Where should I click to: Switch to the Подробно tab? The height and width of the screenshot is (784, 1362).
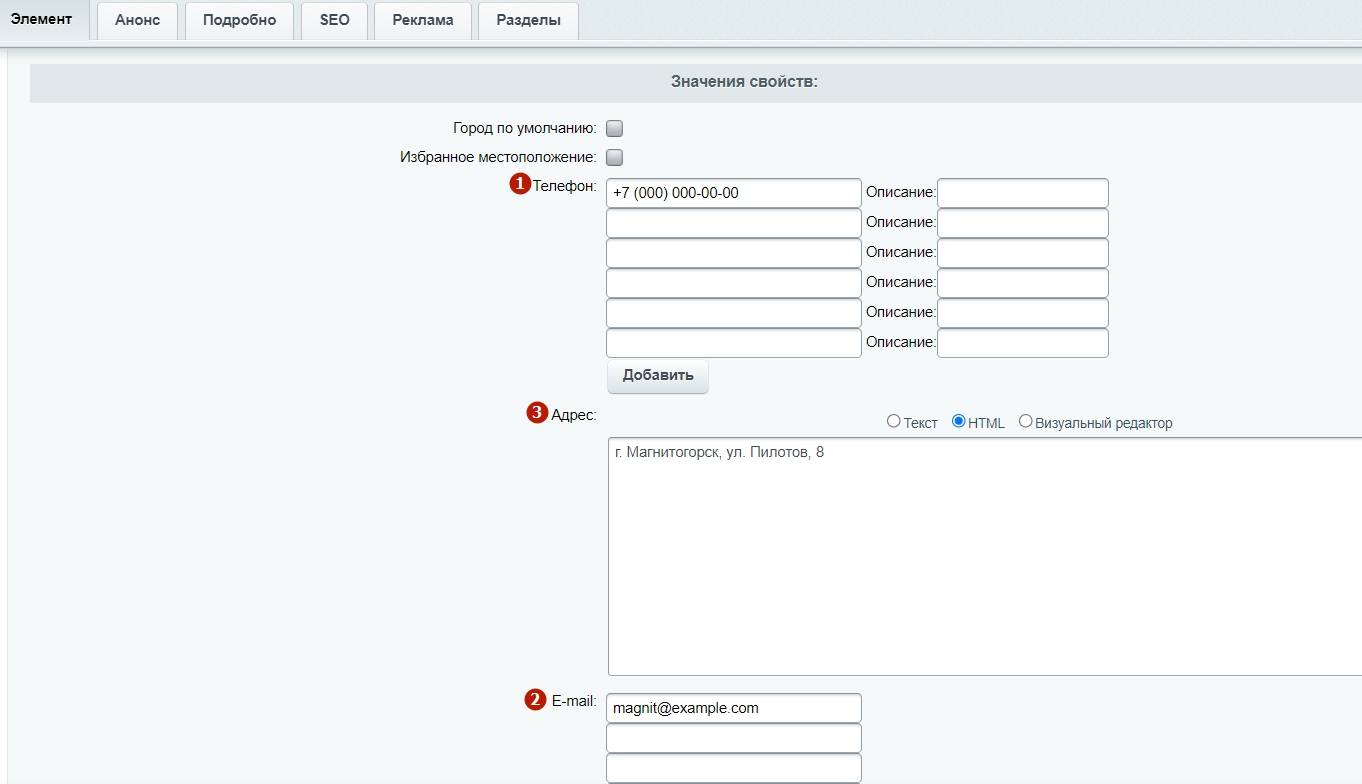(239, 20)
